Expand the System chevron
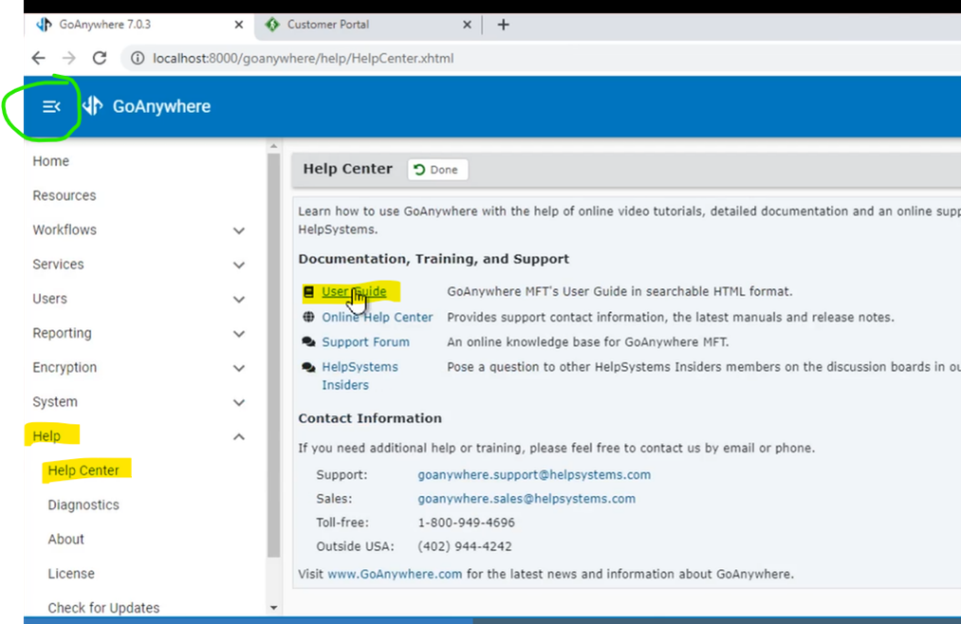Screen dimensions: 961x624 [239, 402]
